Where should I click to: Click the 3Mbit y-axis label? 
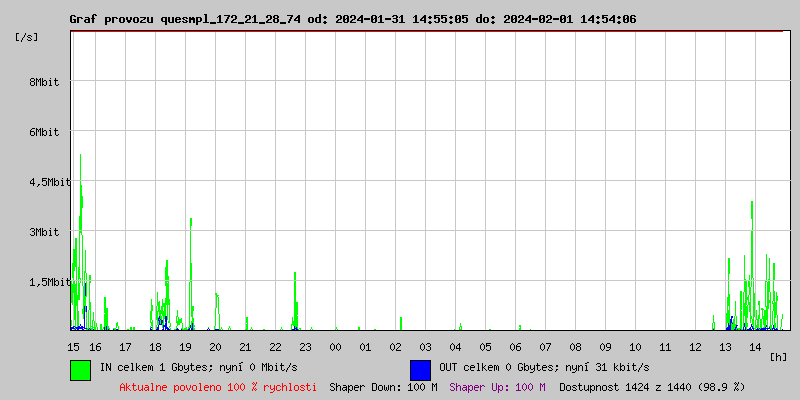(x=44, y=232)
